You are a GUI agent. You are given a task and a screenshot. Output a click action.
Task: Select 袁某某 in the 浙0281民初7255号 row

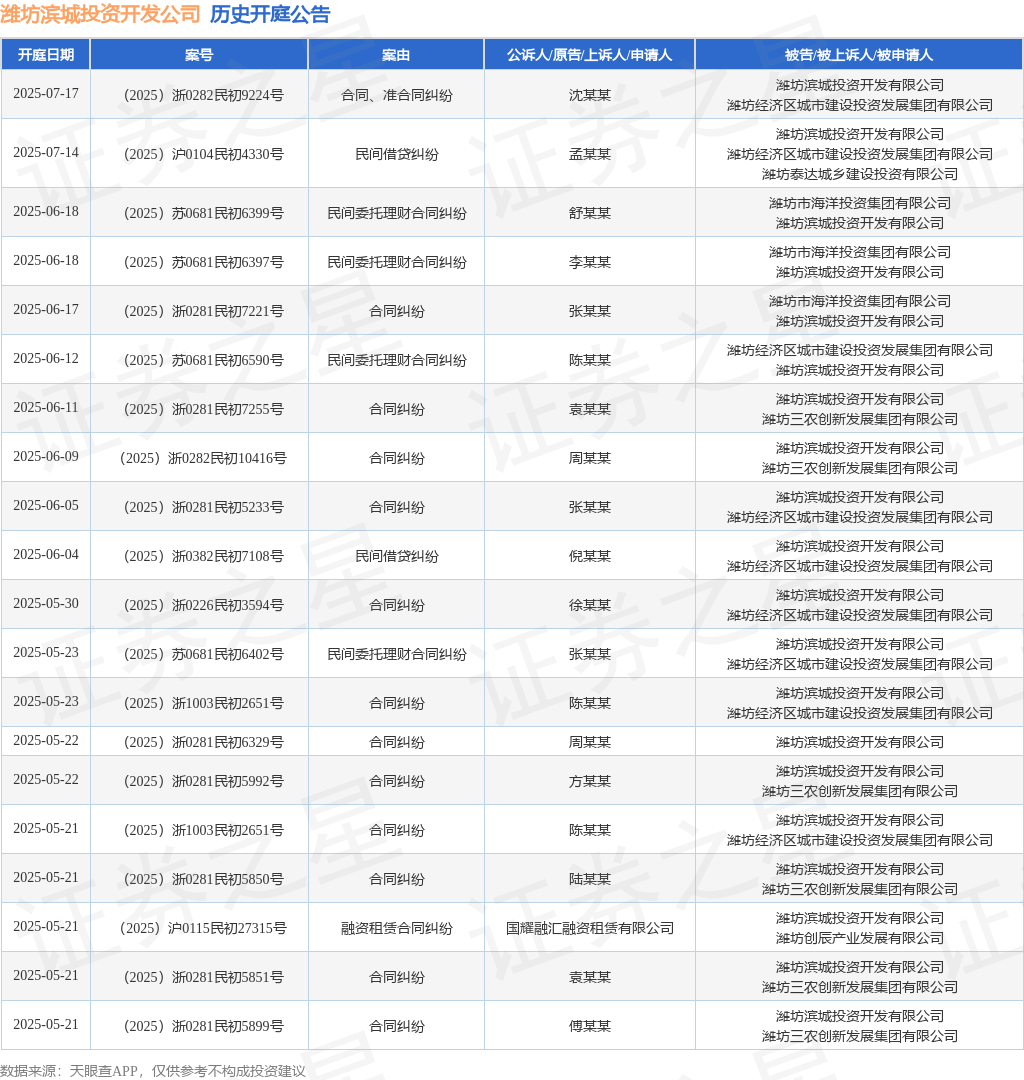(589, 409)
